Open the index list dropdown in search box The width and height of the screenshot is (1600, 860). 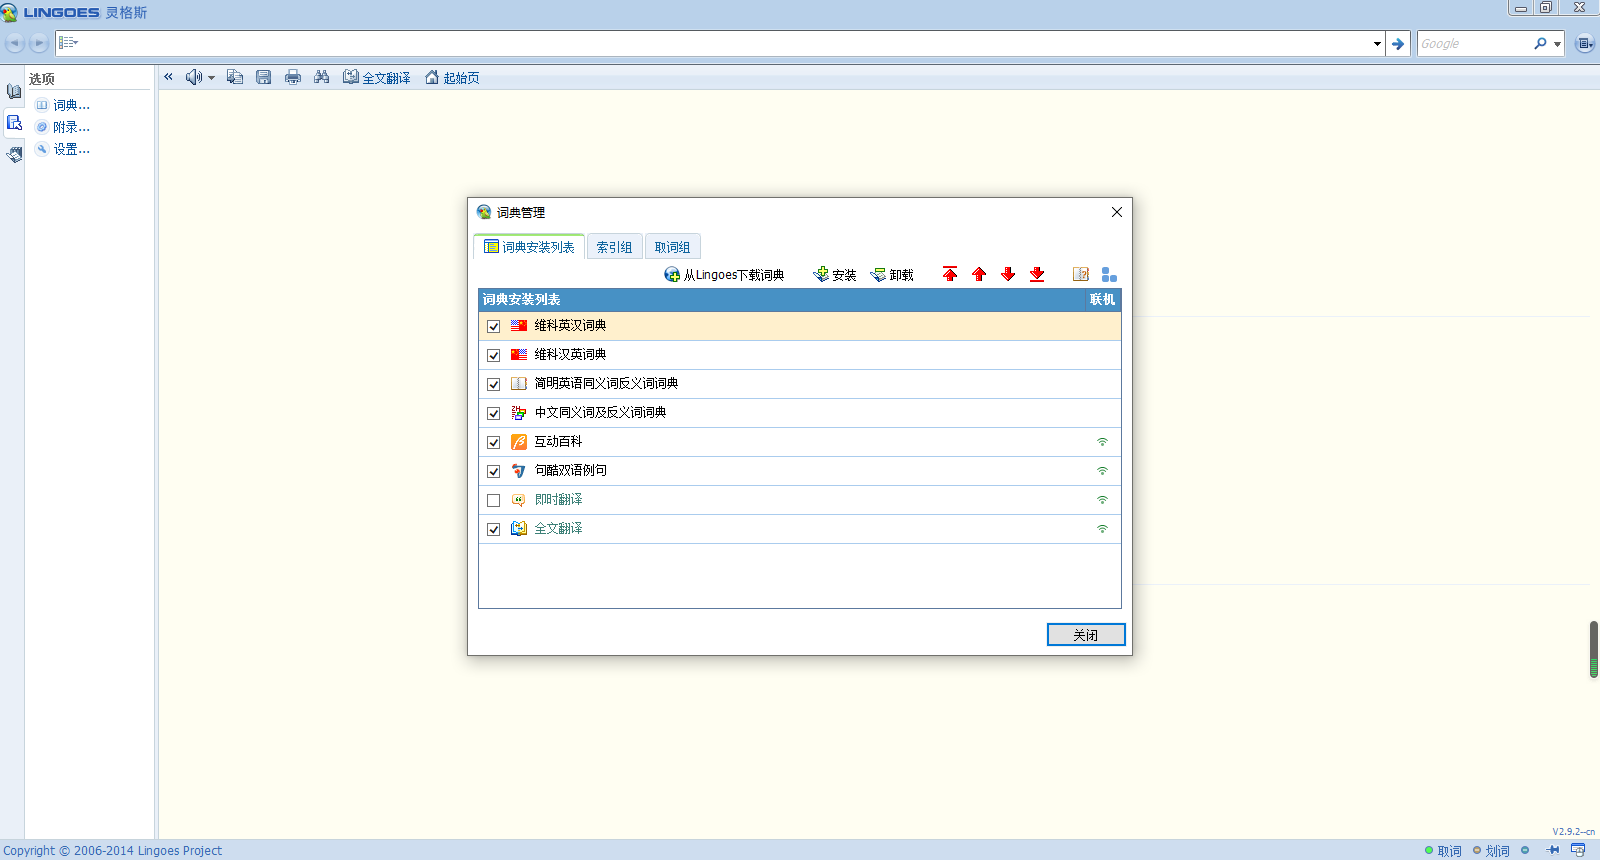[x=68, y=43]
